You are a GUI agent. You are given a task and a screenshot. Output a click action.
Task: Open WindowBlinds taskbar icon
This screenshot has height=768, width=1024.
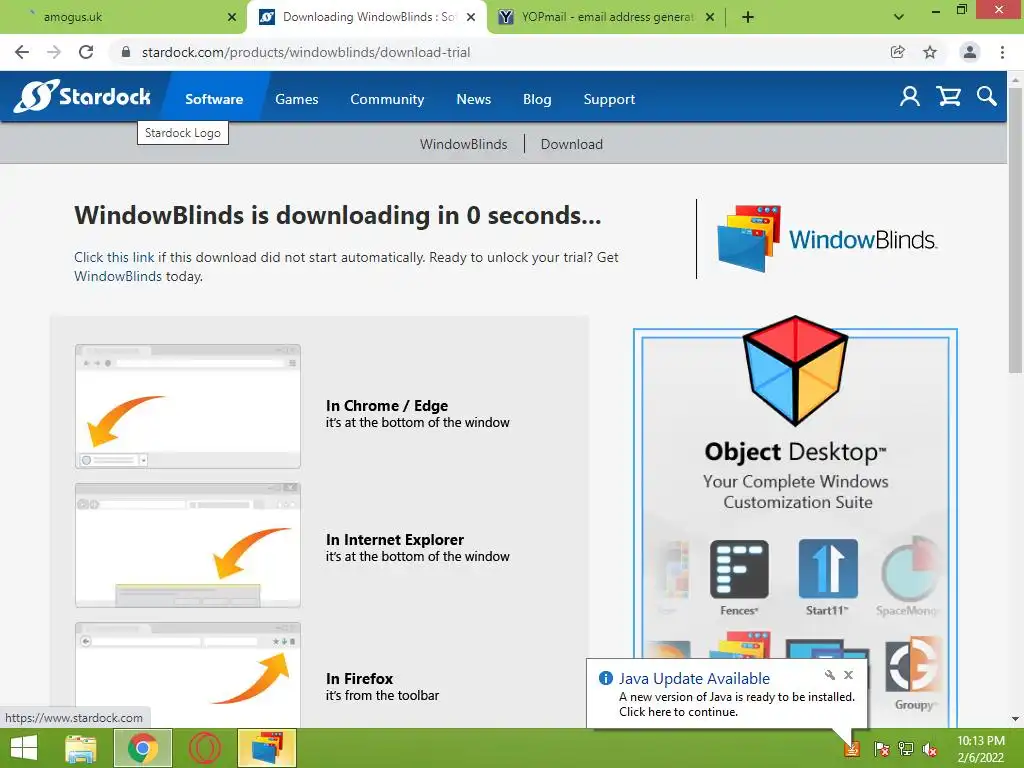[x=267, y=748]
